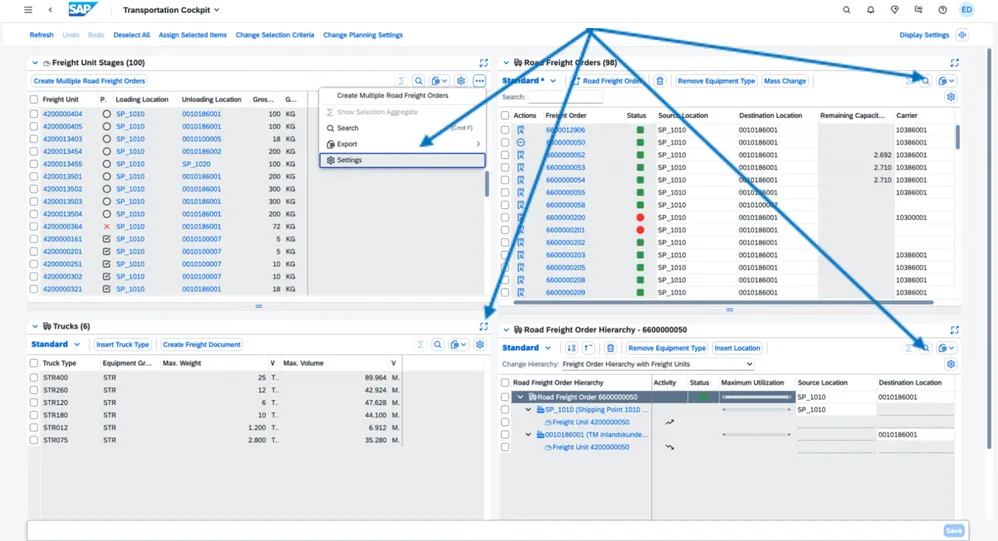
Task: Select all rows in Freight Unit Stages
Action: point(34,99)
